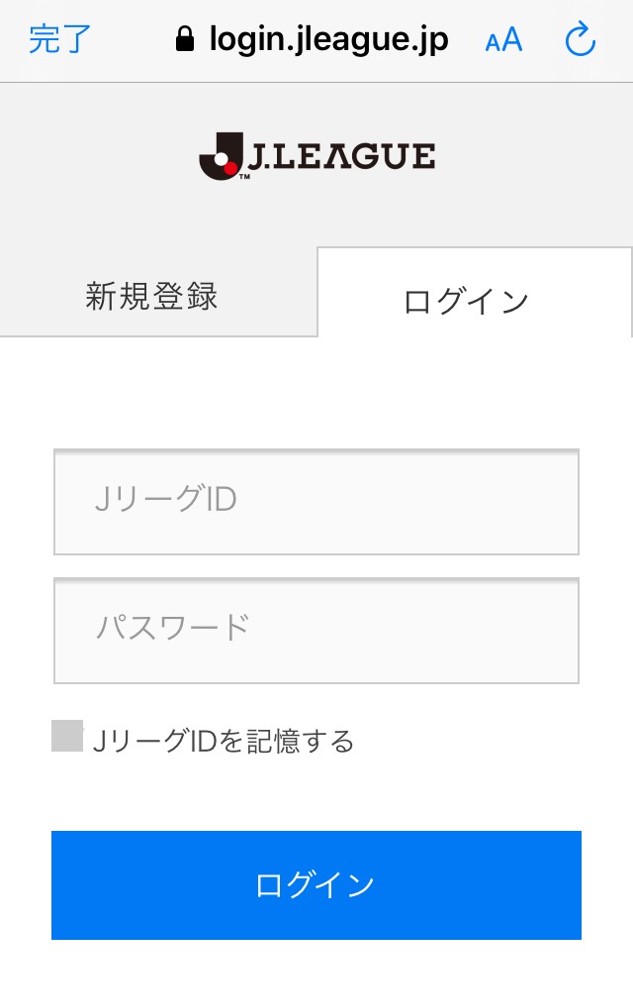Tap the reload page icon
The width and height of the screenshot is (633, 992).
(580, 40)
